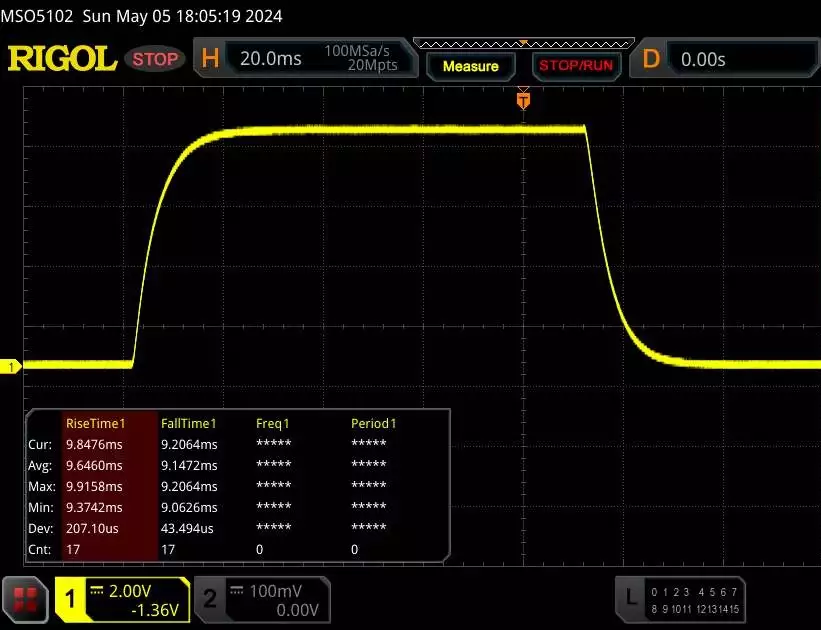Screen dimensions: 821x630
Task: Click the Cnt: row label
Action: pyautogui.click(x=40, y=549)
